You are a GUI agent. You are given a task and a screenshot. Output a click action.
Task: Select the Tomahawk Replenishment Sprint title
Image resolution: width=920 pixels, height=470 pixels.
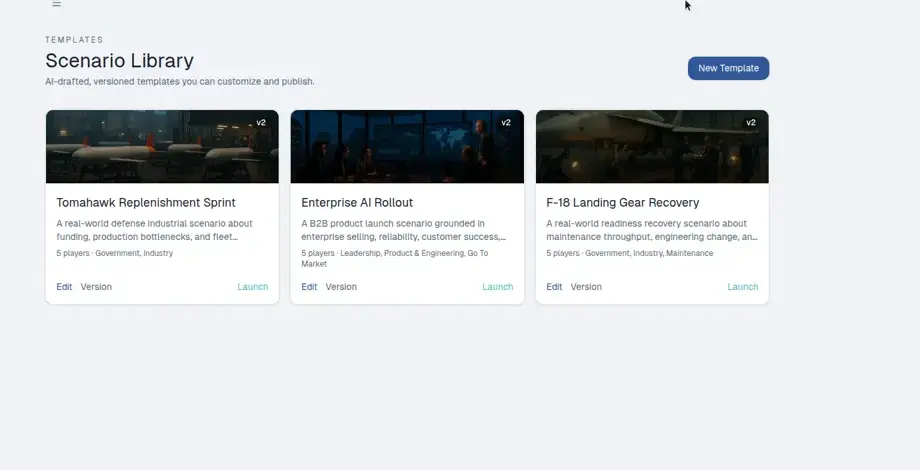point(146,202)
